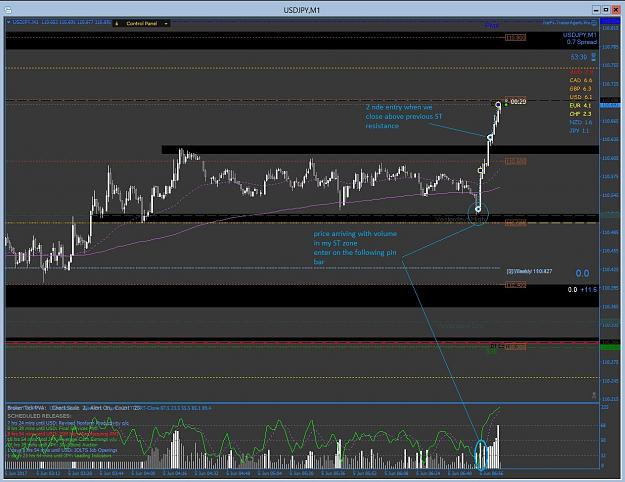Click the Weekly pivot level label
Screen dimensions: 625x482
tap(529, 271)
